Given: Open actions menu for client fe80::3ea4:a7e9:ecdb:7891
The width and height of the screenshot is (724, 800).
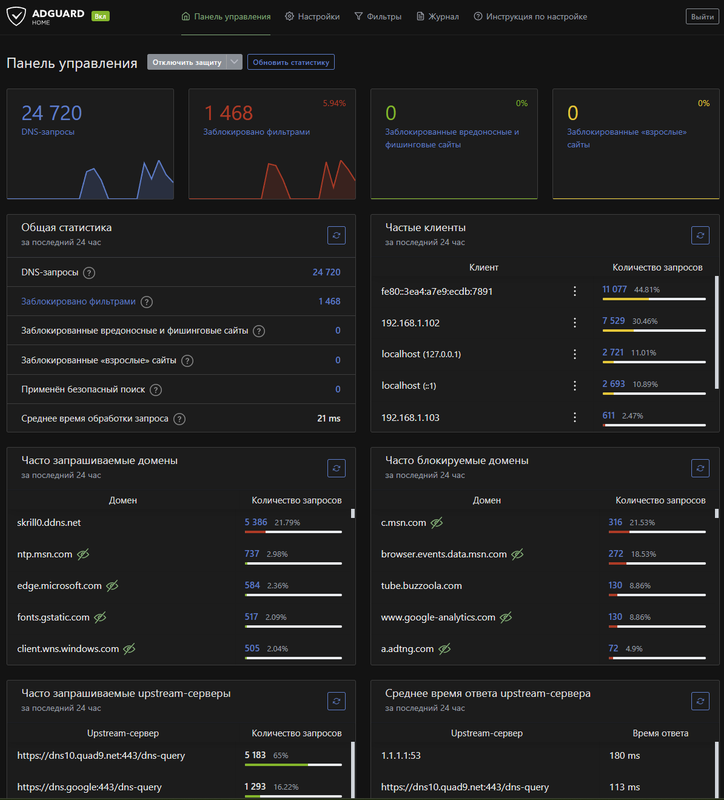Looking at the screenshot, I should pos(575,291).
